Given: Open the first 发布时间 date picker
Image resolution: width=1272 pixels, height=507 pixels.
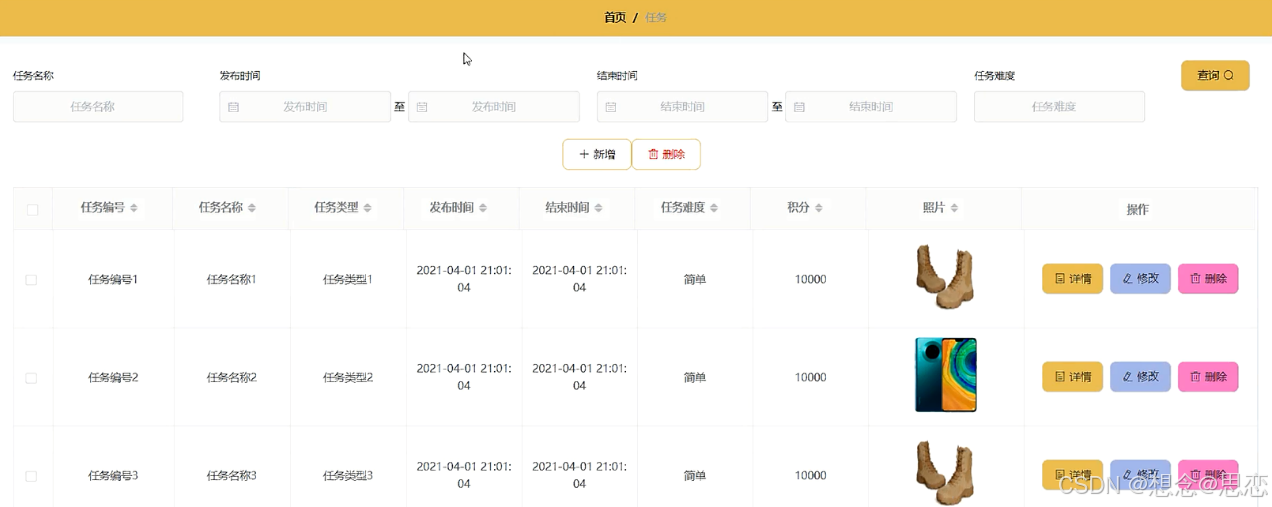Looking at the screenshot, I should click(x=305, y=107).
